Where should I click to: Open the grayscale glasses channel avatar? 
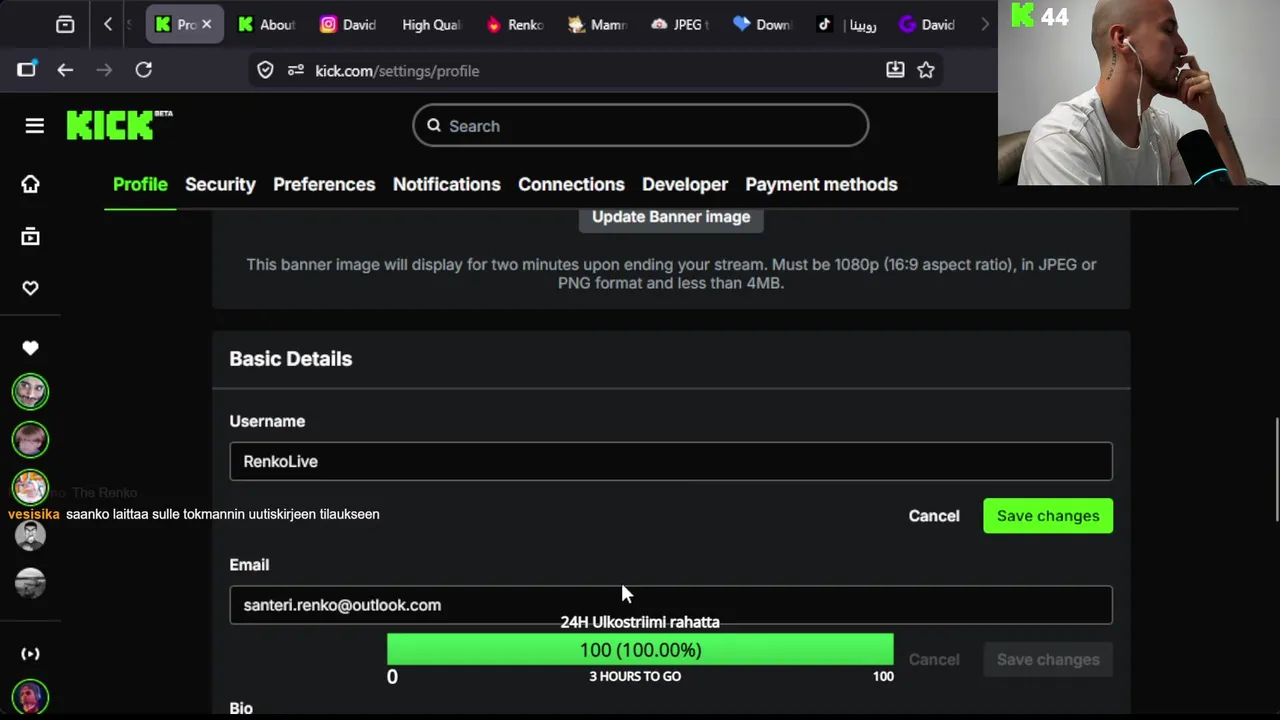(30, 535)
